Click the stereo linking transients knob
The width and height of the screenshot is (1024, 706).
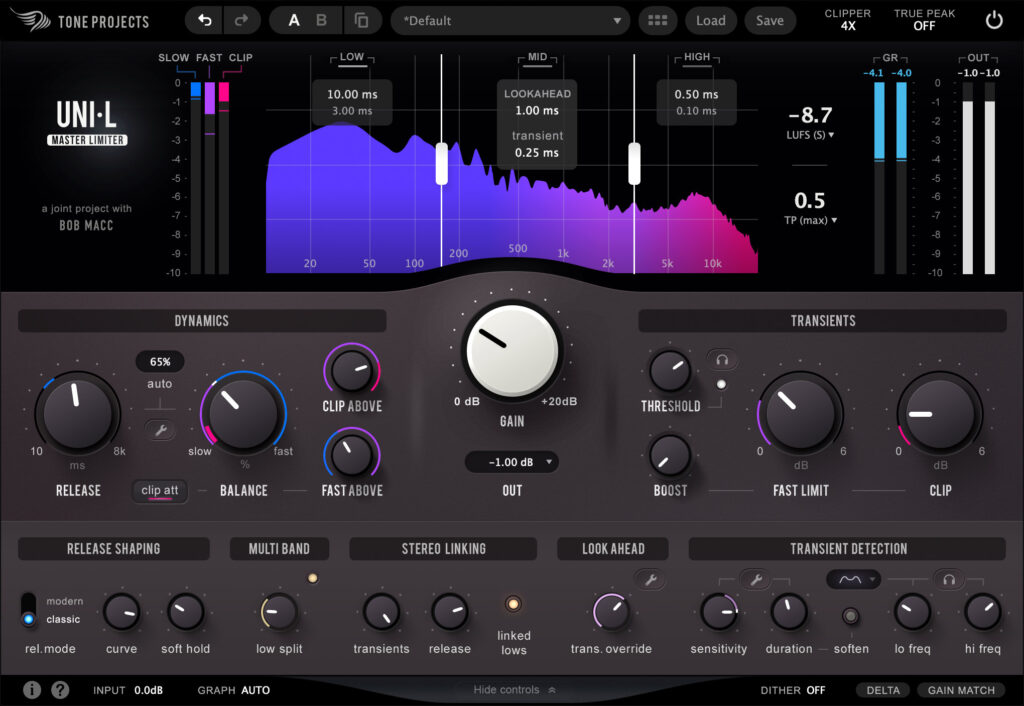pyautogui.click(x=382, y=612)
